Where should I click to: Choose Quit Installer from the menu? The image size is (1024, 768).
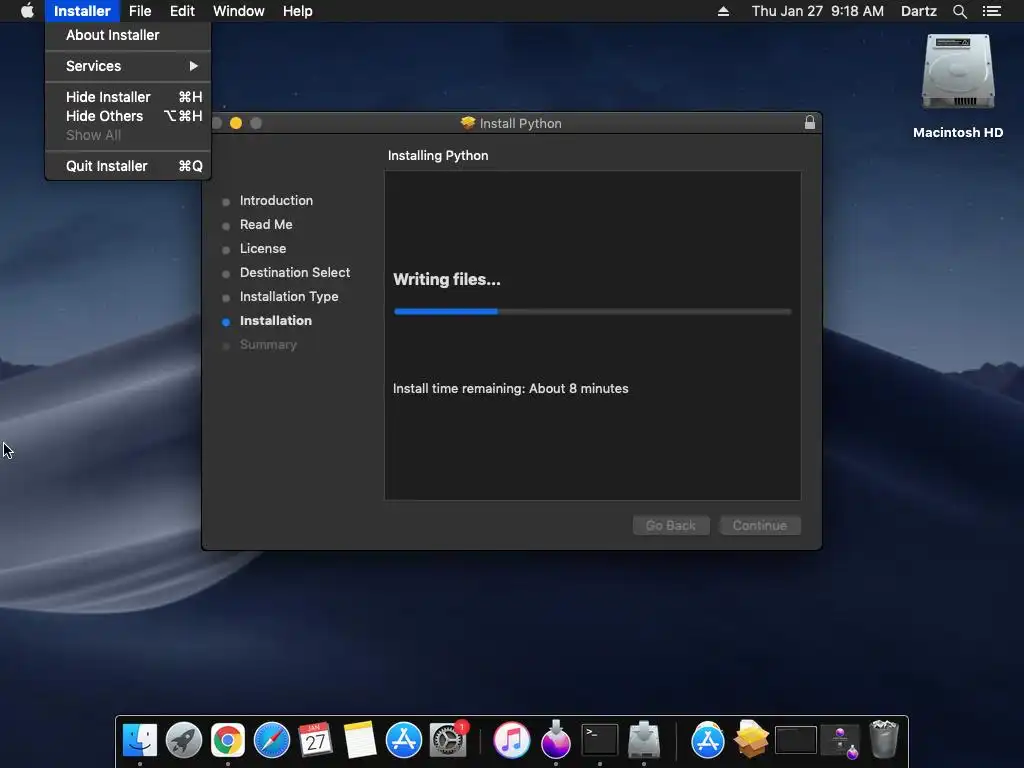coord(128,166)
